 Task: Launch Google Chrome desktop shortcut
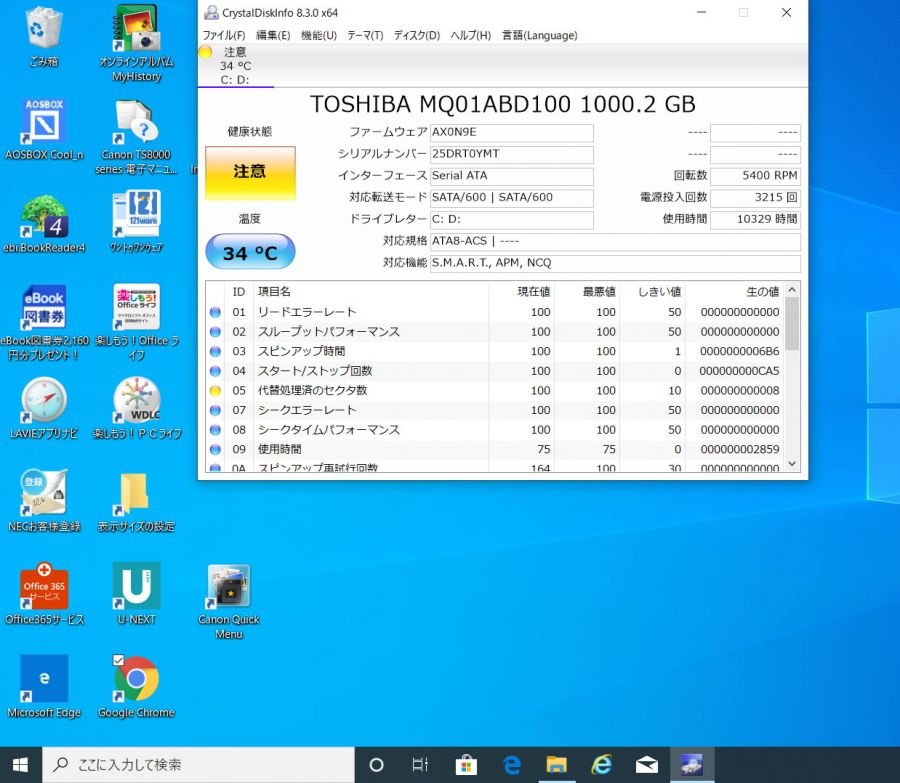click(136, 687)
